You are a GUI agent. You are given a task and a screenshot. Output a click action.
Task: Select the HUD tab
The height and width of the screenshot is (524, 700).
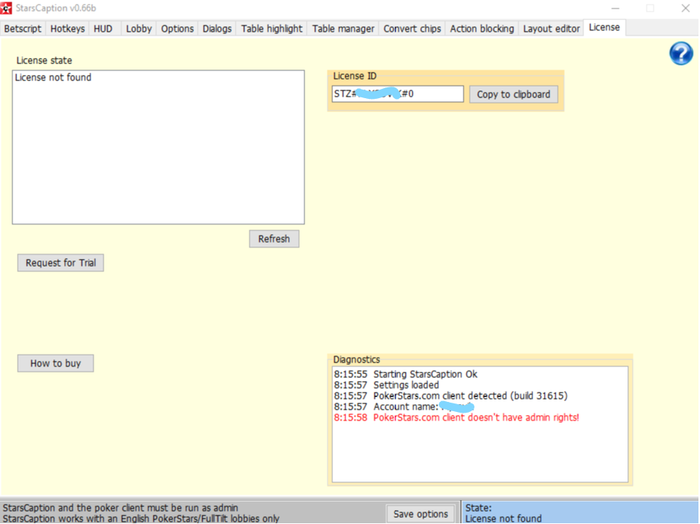103,29
